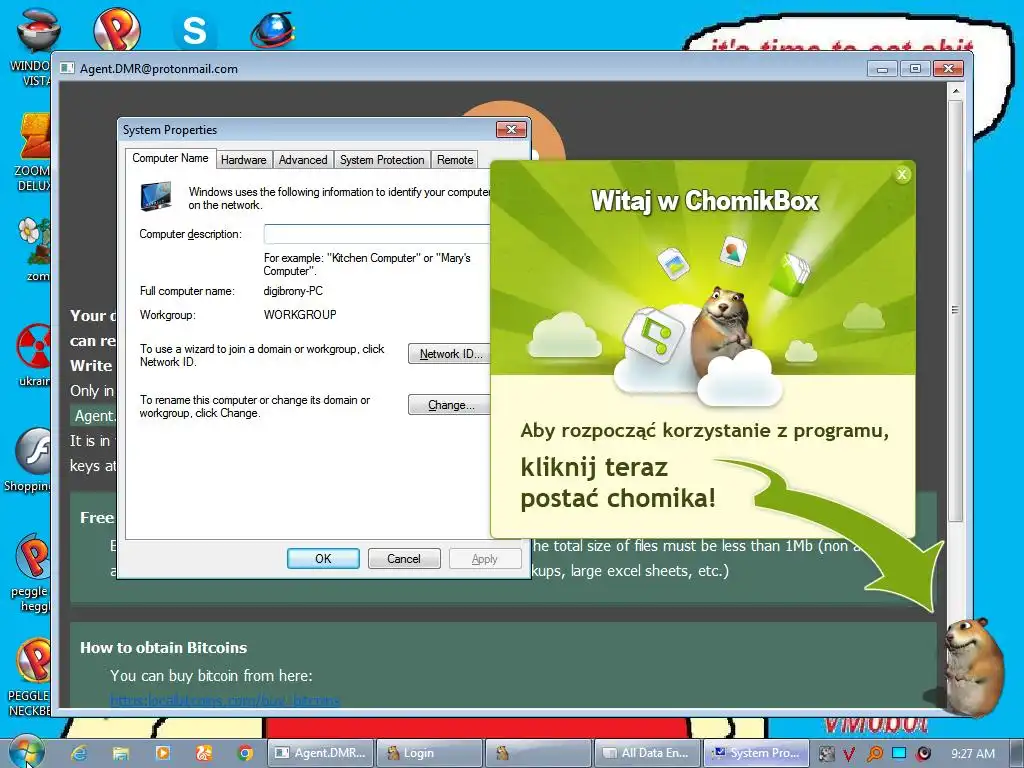Screen dimensions: 1024x768
Task: Open the System Protection tab
Action: coord(382,160)
